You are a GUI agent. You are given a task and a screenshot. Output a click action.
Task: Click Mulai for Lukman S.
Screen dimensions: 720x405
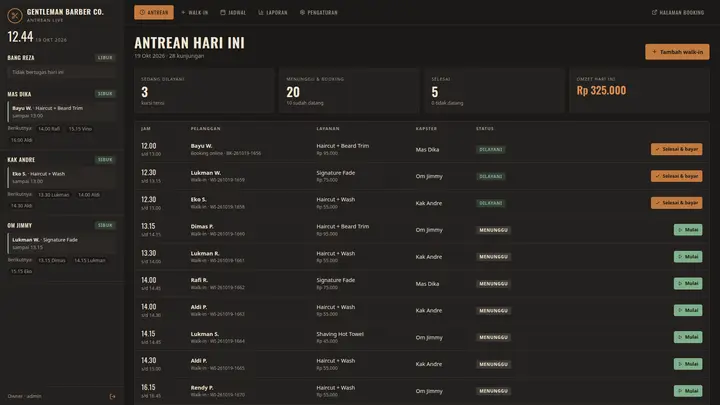click(688, 337)
